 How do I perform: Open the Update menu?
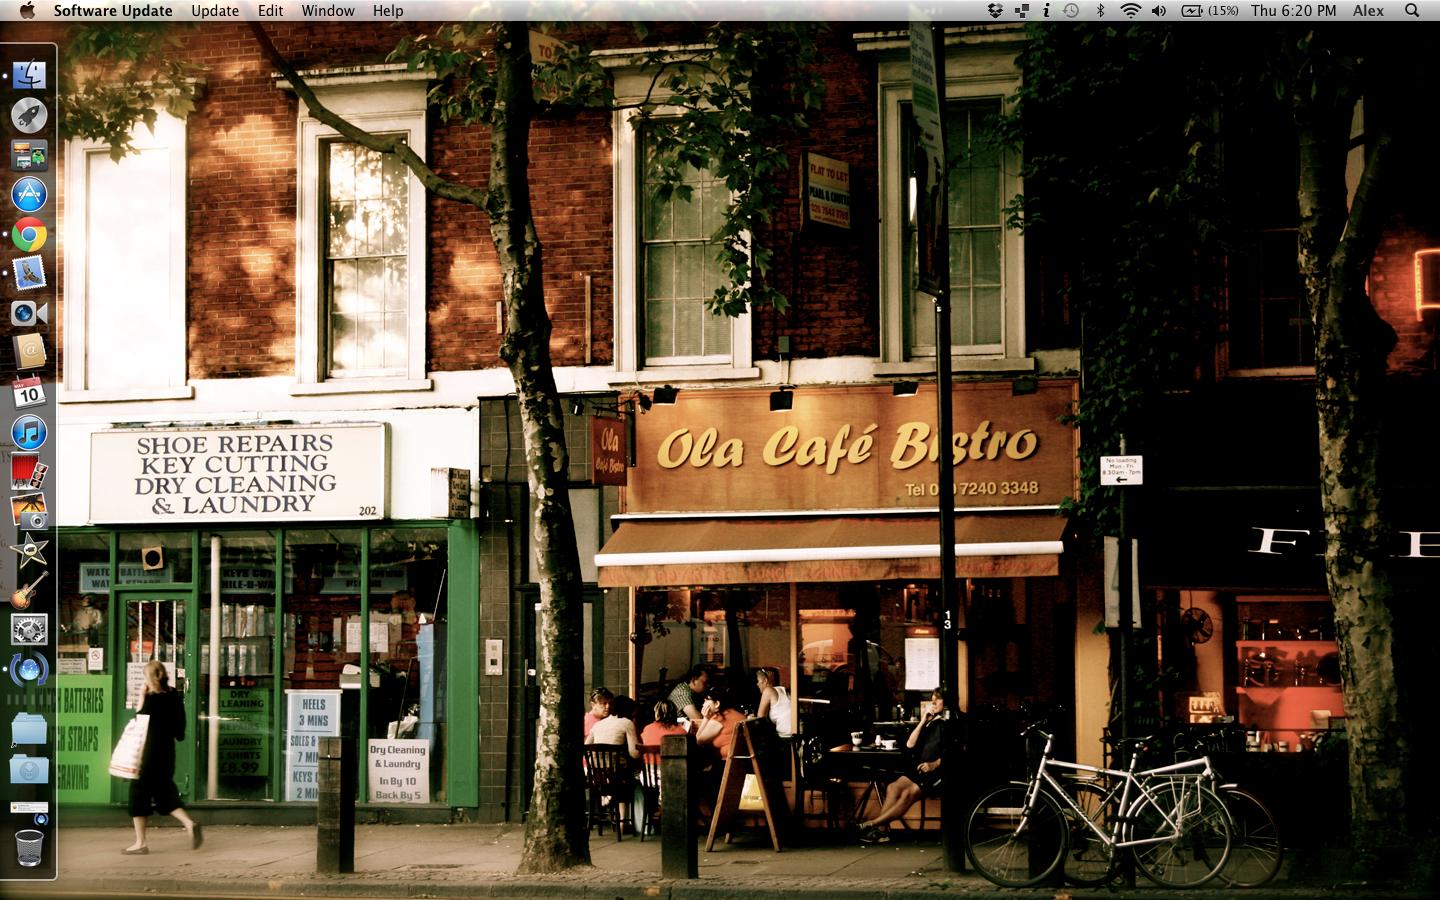coord(215,11)
